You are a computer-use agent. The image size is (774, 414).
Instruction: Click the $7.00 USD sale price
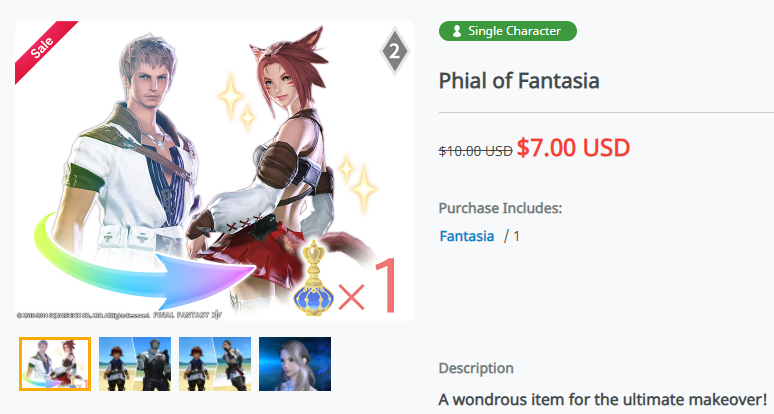click(x=573, y=148)
